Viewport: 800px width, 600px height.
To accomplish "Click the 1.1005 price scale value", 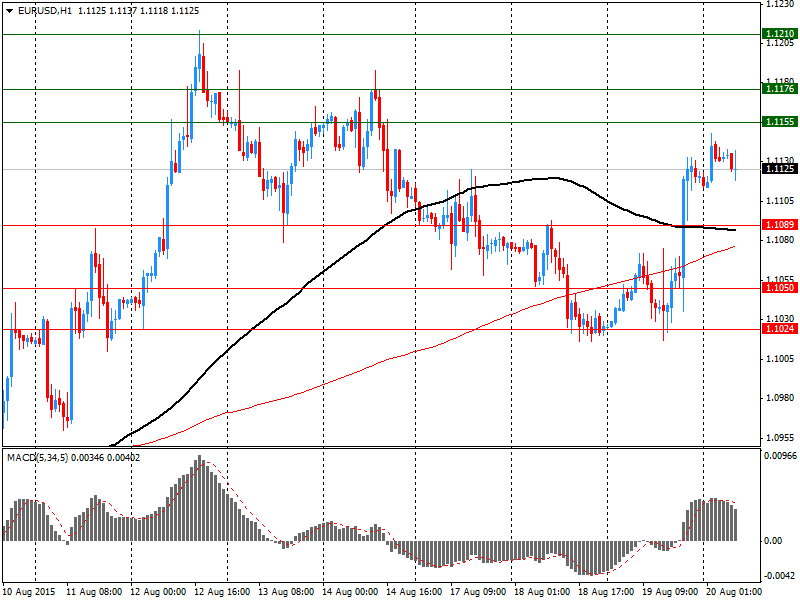I will 780,359.
